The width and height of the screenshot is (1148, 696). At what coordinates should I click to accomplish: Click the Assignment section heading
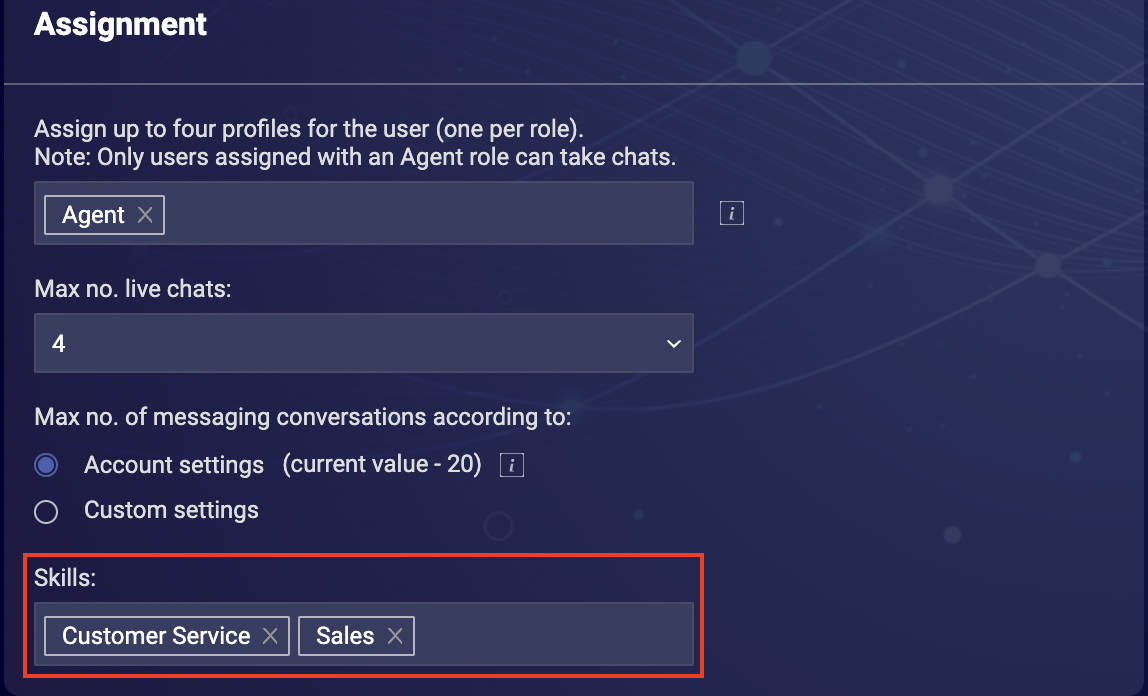click(x=120, y=24)
